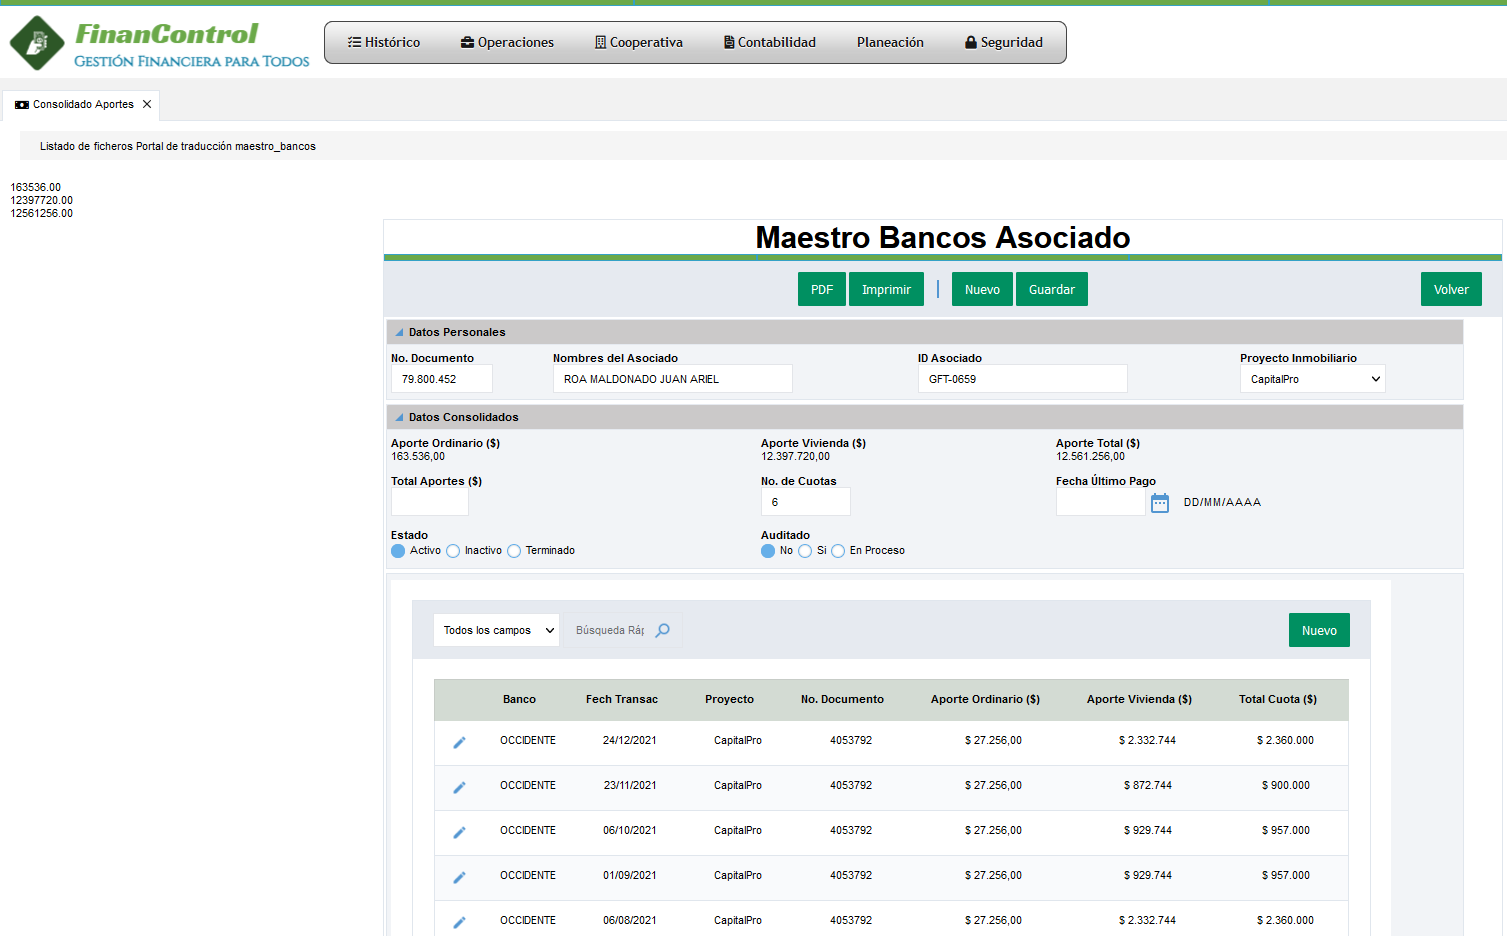Screen dimensions: 1507x936
Task: Click the $ 900.000 total cuota cell
Action: 1285,785
